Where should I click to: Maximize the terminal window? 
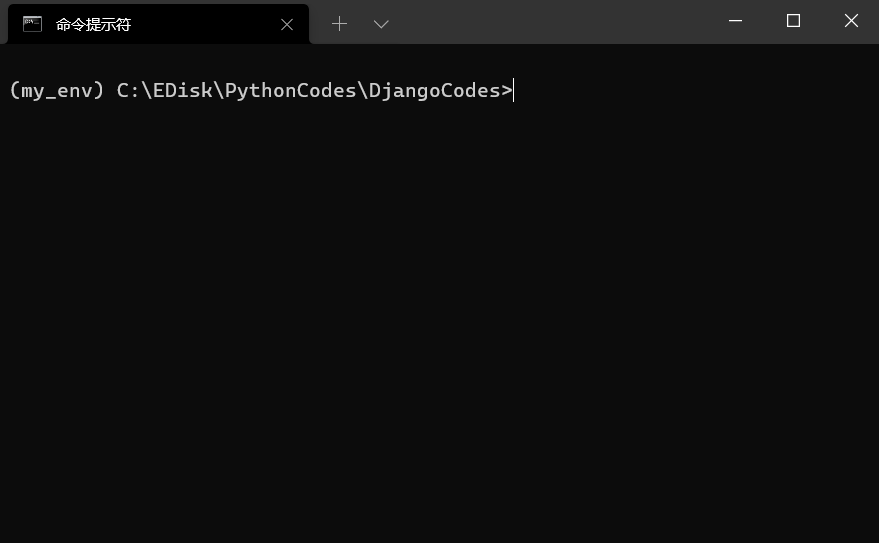793,21
